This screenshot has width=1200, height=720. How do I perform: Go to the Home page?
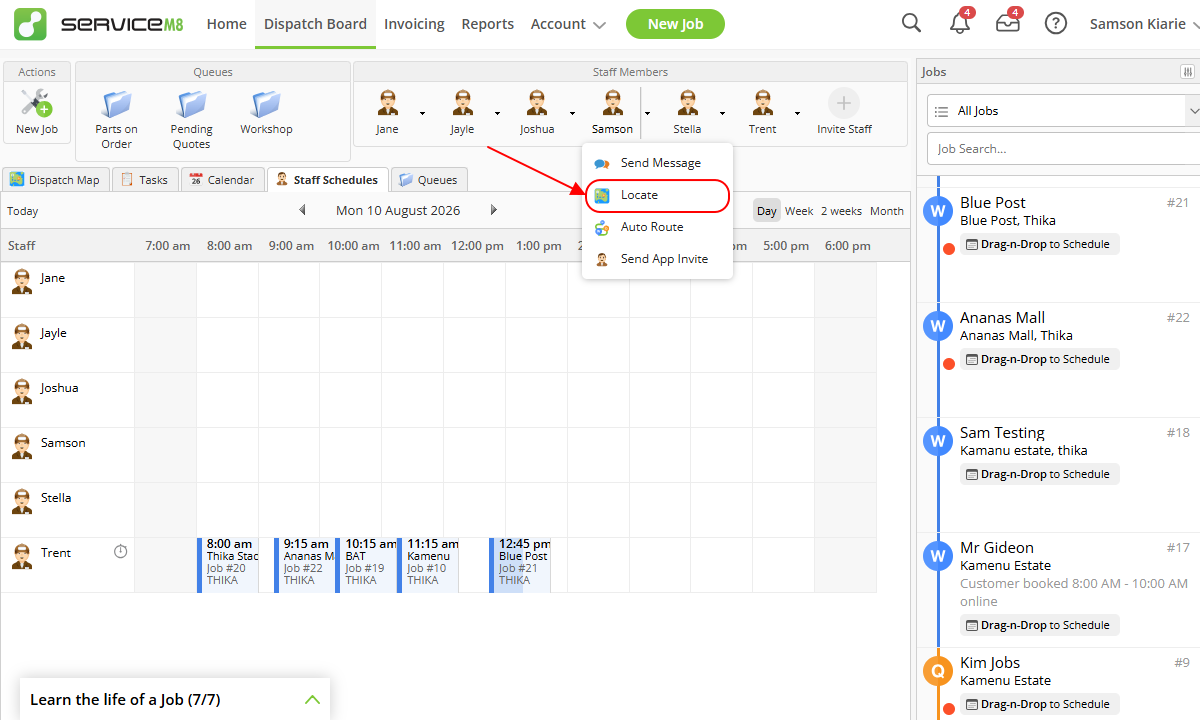point(226,24)
